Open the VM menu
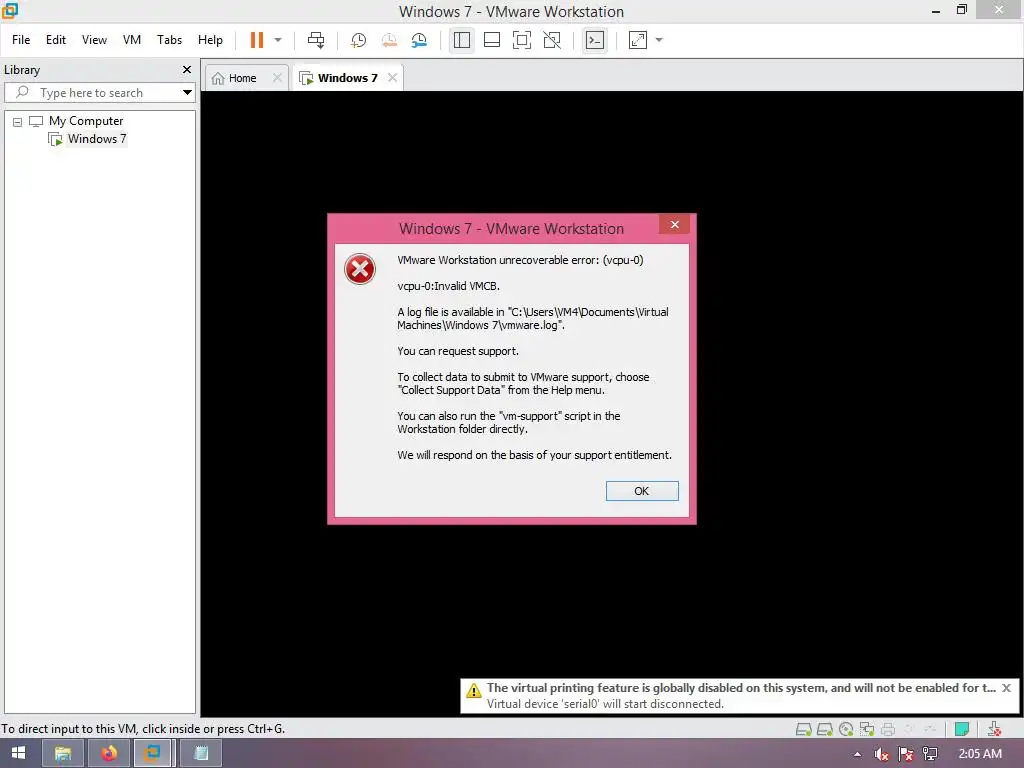Image resolution: width=1024 pixels, height=768 pixels. tap(132, 40)
